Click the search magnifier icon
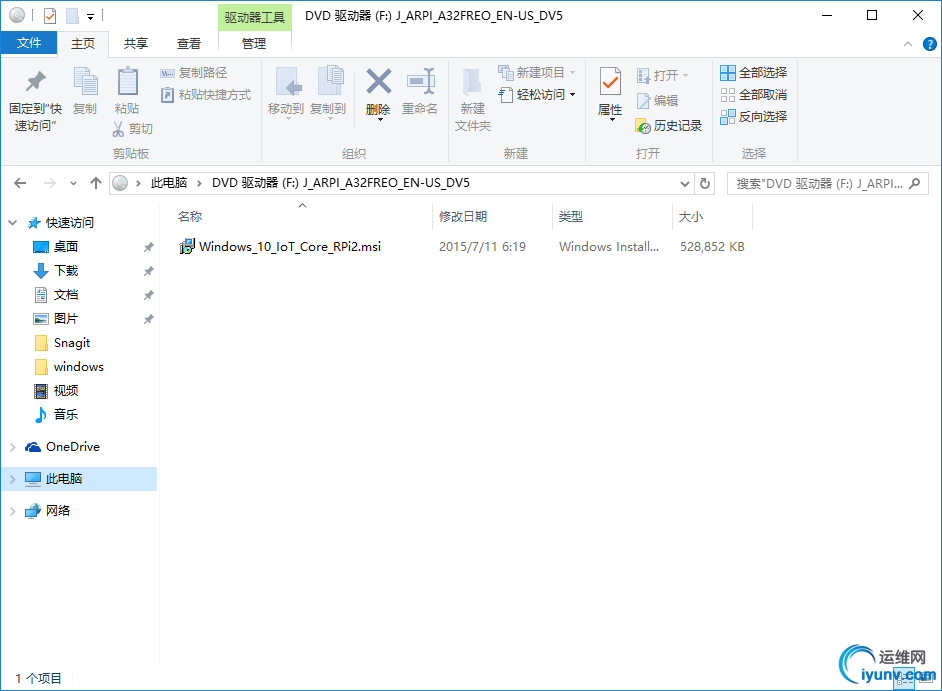 tap(915, 183)
